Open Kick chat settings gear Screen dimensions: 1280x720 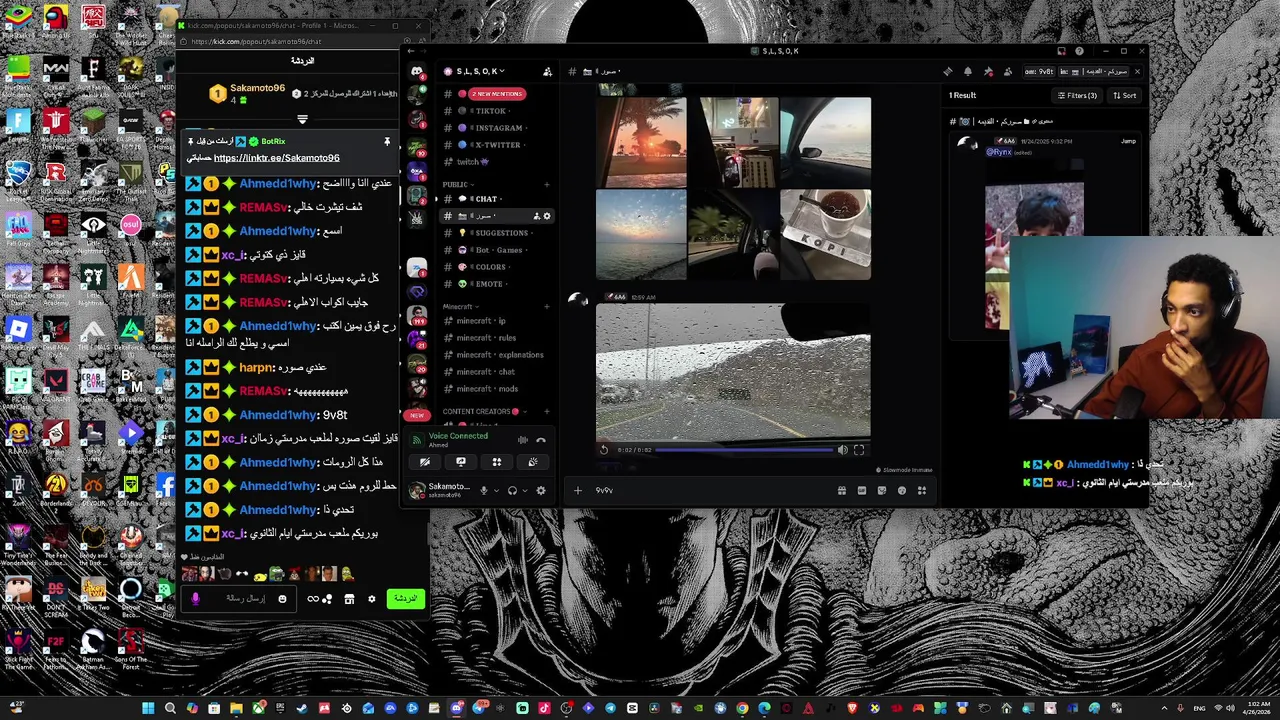[x=371, y=599]
